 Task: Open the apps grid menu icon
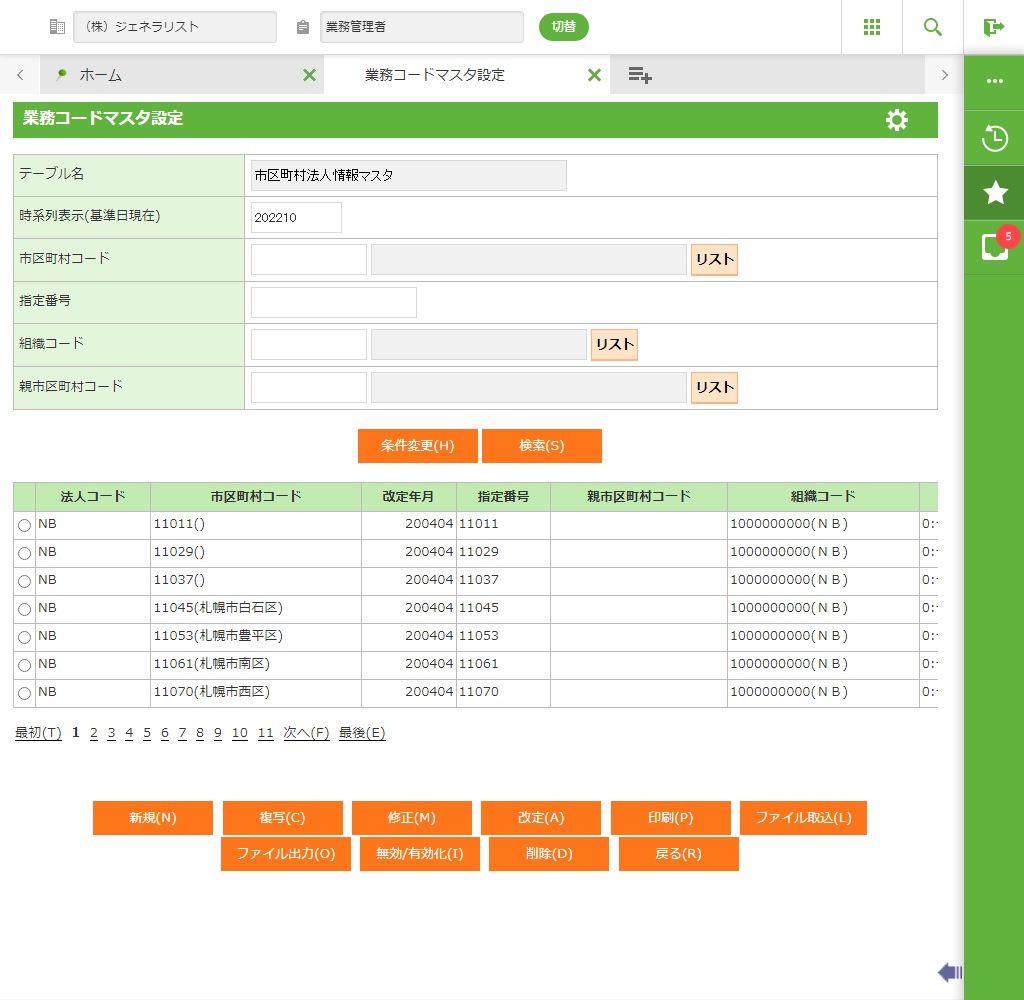tap(871, 27)
